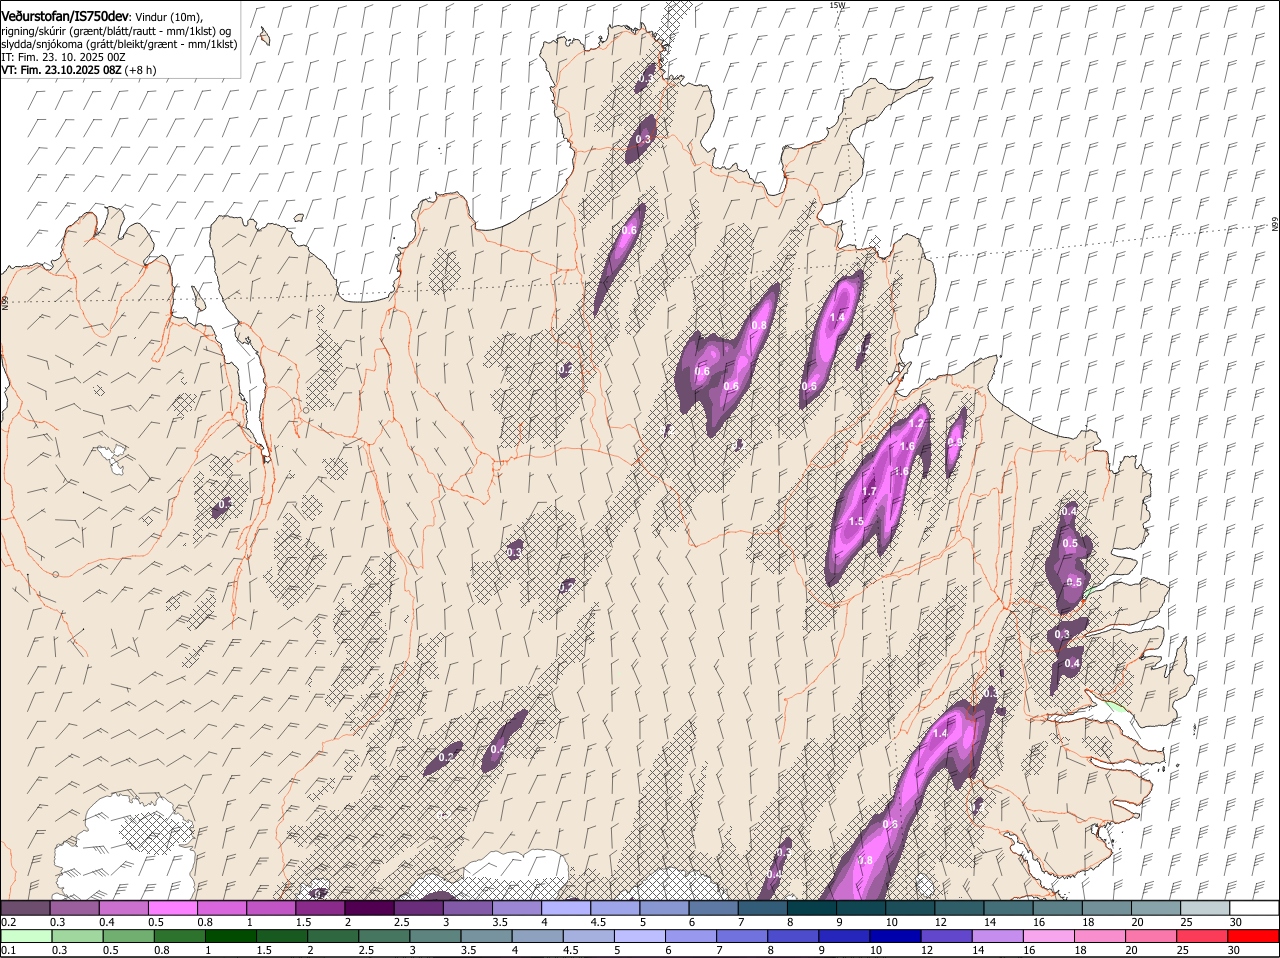The image size is (1280, 958).
Task: Click the 2 swatch in lower legend row
Action: (x=332, y=936)
